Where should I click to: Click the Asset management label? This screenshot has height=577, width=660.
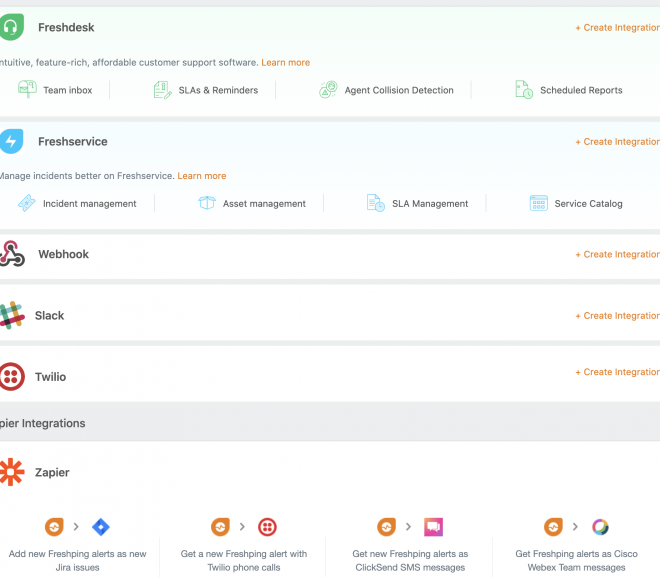click(264, 204)
